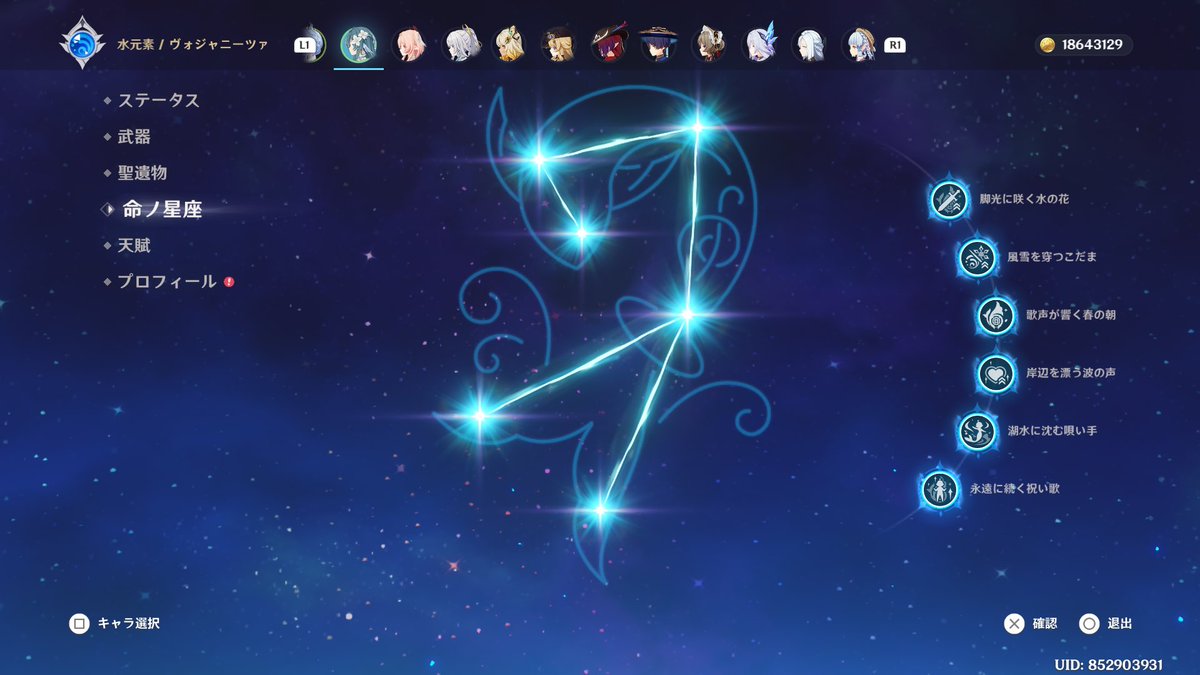Viewport: 1200px width, 675px height.
Task: Click 退出 circle button prompt
Action: coord(1106,624)
